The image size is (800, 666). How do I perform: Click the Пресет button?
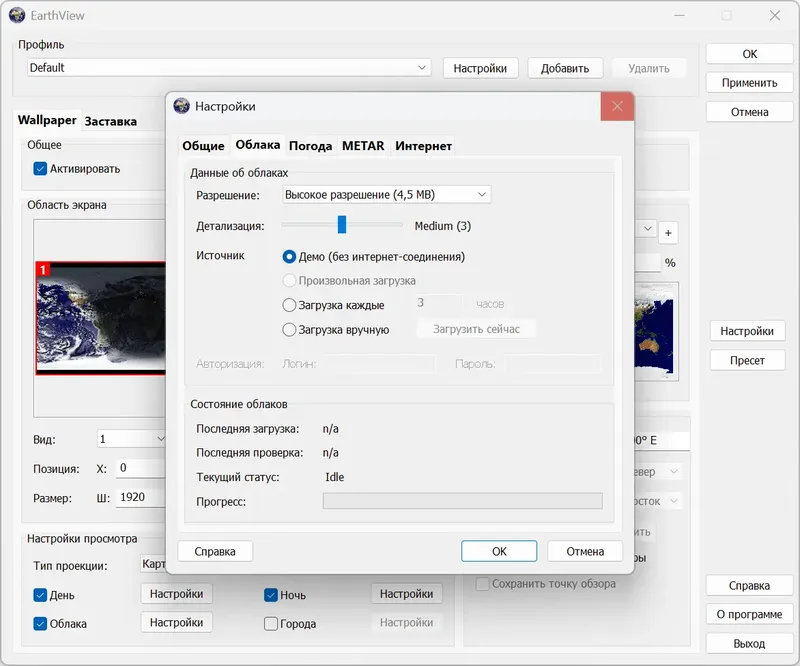click(747, 360)
